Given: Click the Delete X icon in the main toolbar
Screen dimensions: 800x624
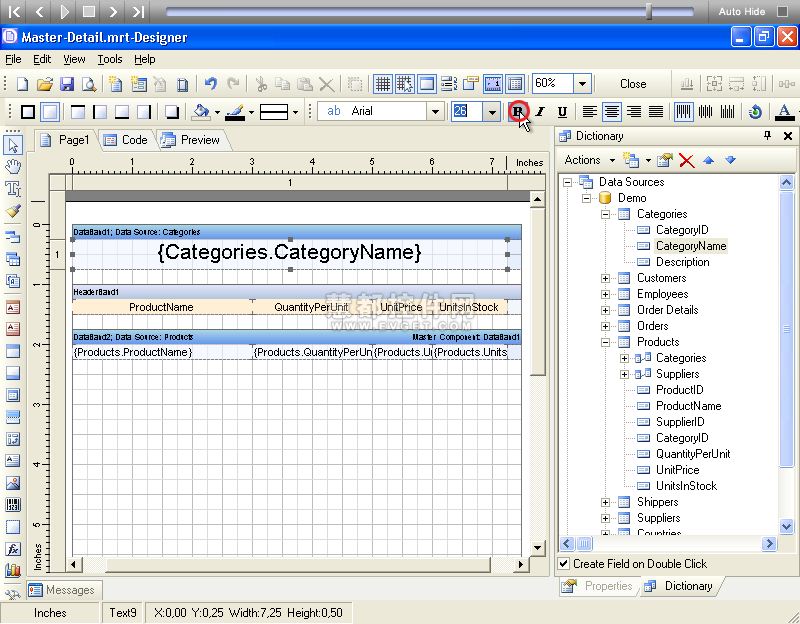Looking at the screenshot, I should tap(327, 84).
